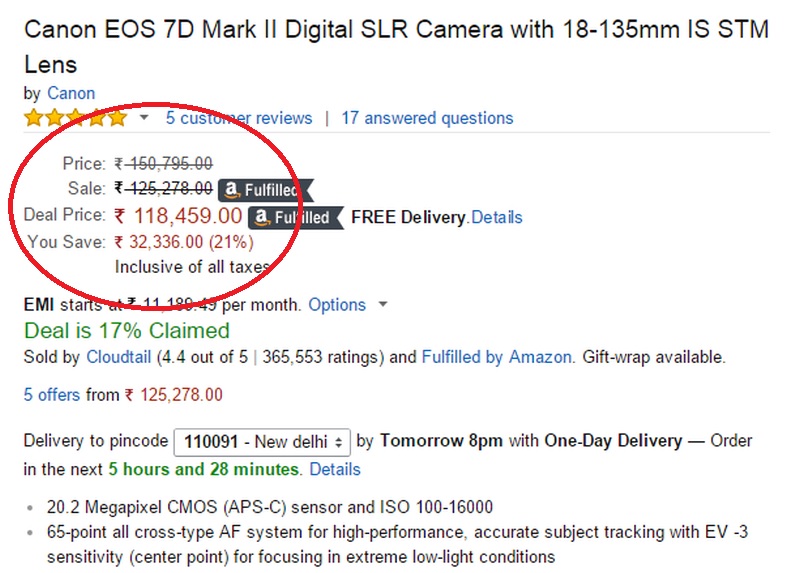Click the offers price ₹125,278.00
Viewport: 800px width, 573px height.
(x=181, y=394)
